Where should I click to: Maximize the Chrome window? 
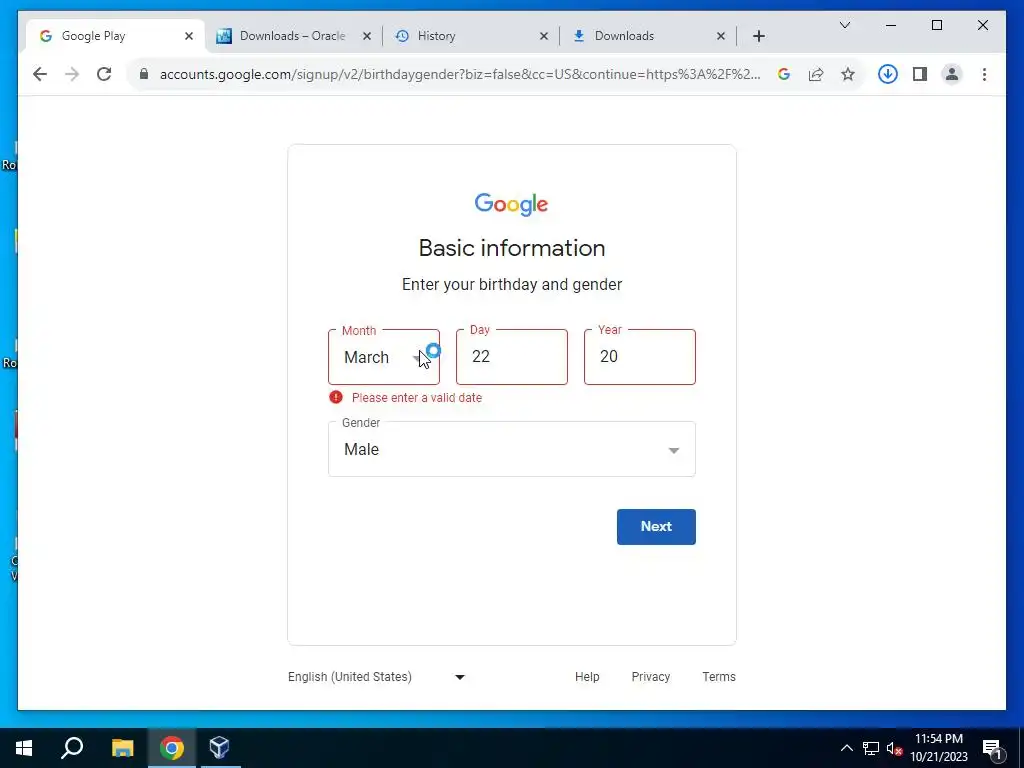[936, 25]
